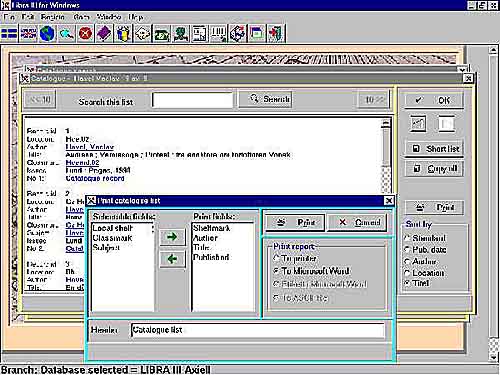This screenshot has height=375, width=500.
Task: Click the catalogue record list scrollbar
Action: (x=386, y=155)
